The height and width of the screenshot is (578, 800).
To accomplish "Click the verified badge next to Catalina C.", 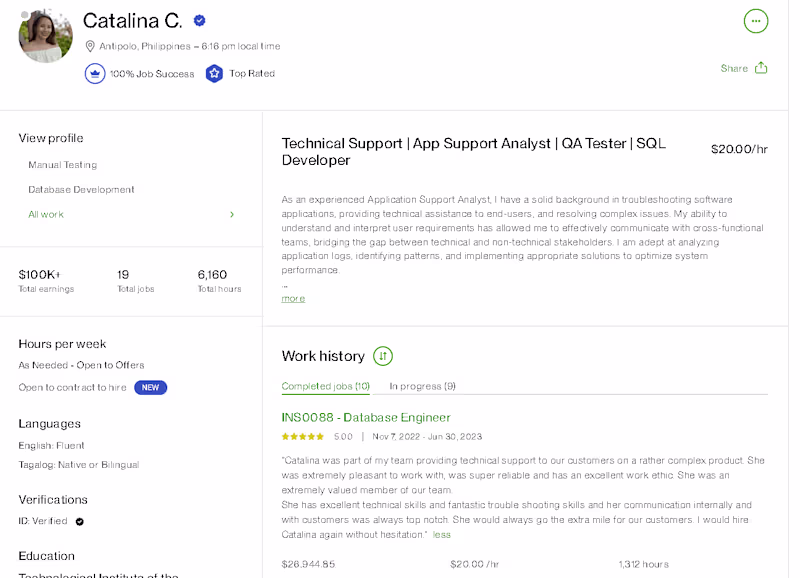I will 200,20.
